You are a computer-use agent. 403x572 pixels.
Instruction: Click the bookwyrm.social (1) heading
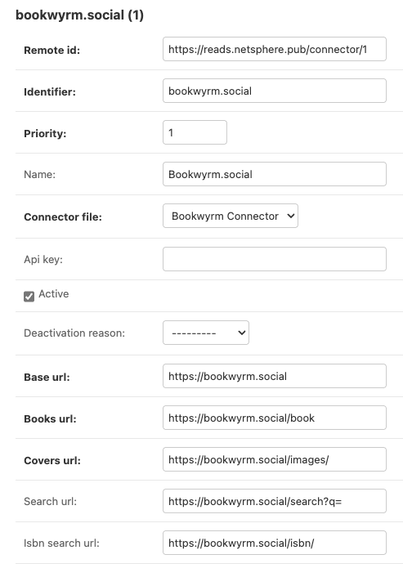click(x=80, y=15)
